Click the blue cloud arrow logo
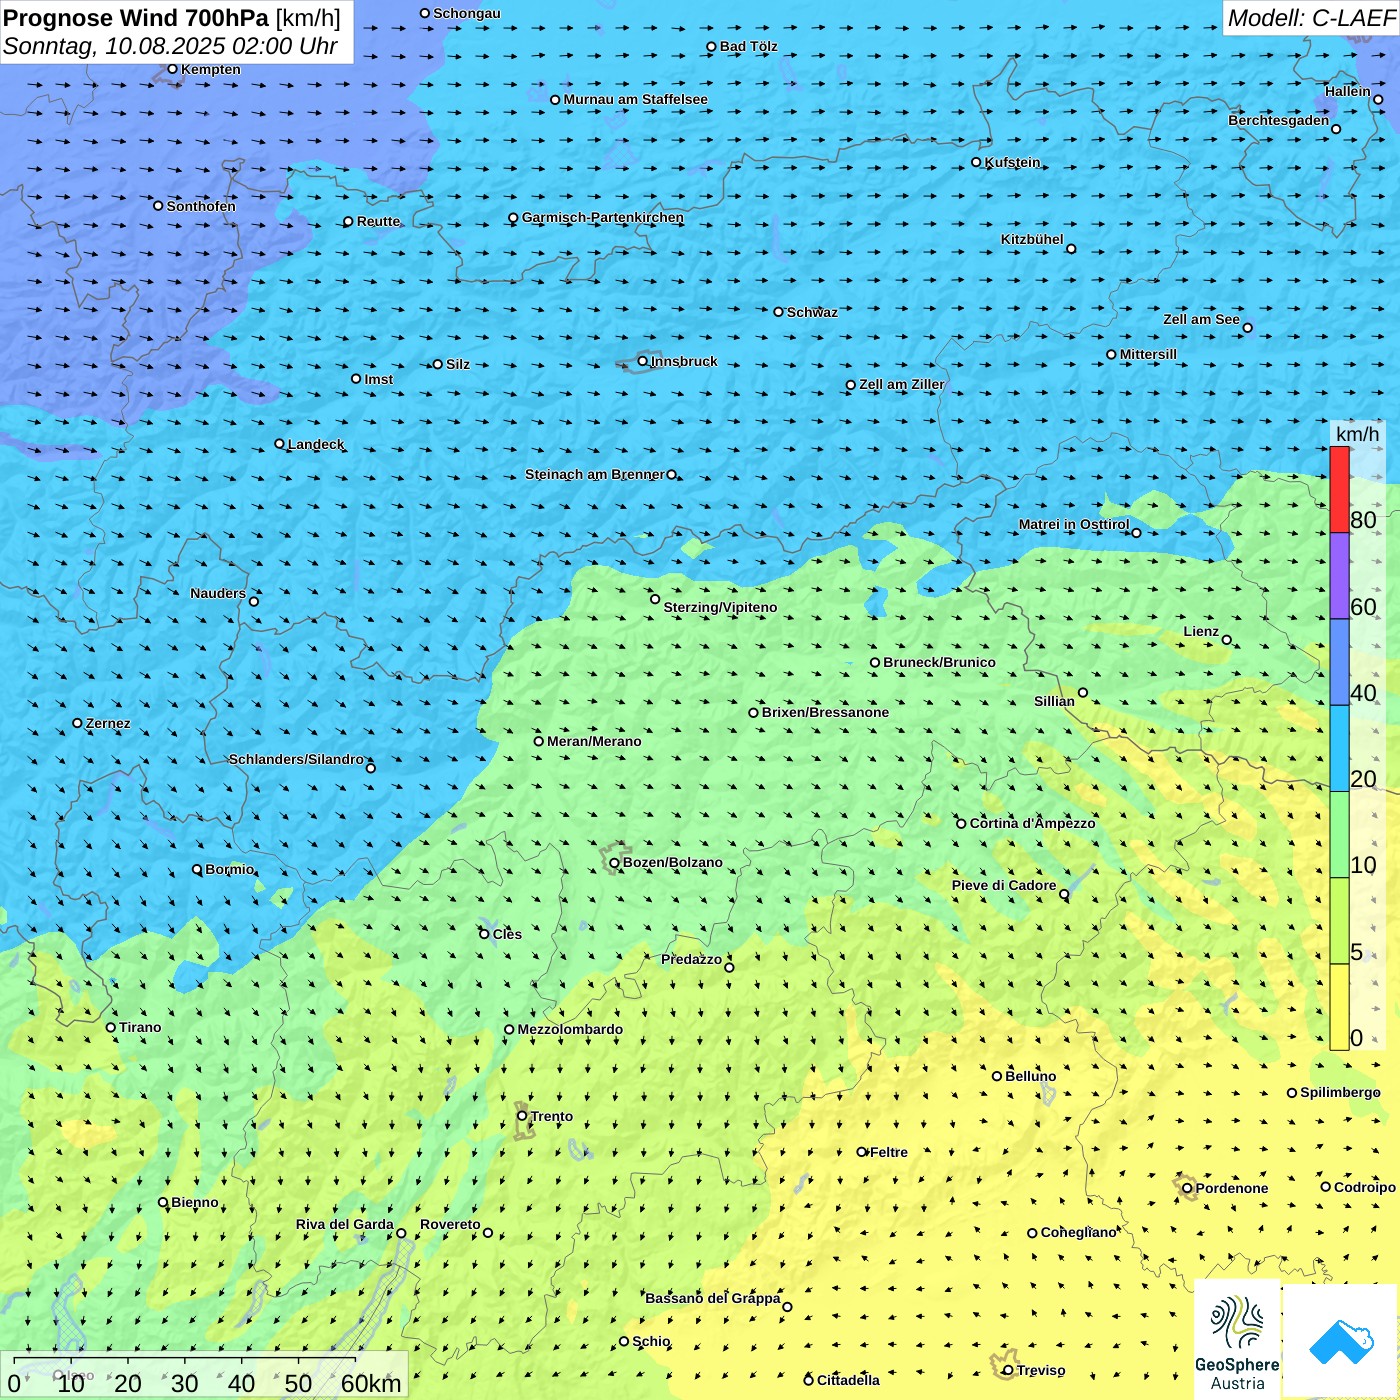 [1340, 1341]
